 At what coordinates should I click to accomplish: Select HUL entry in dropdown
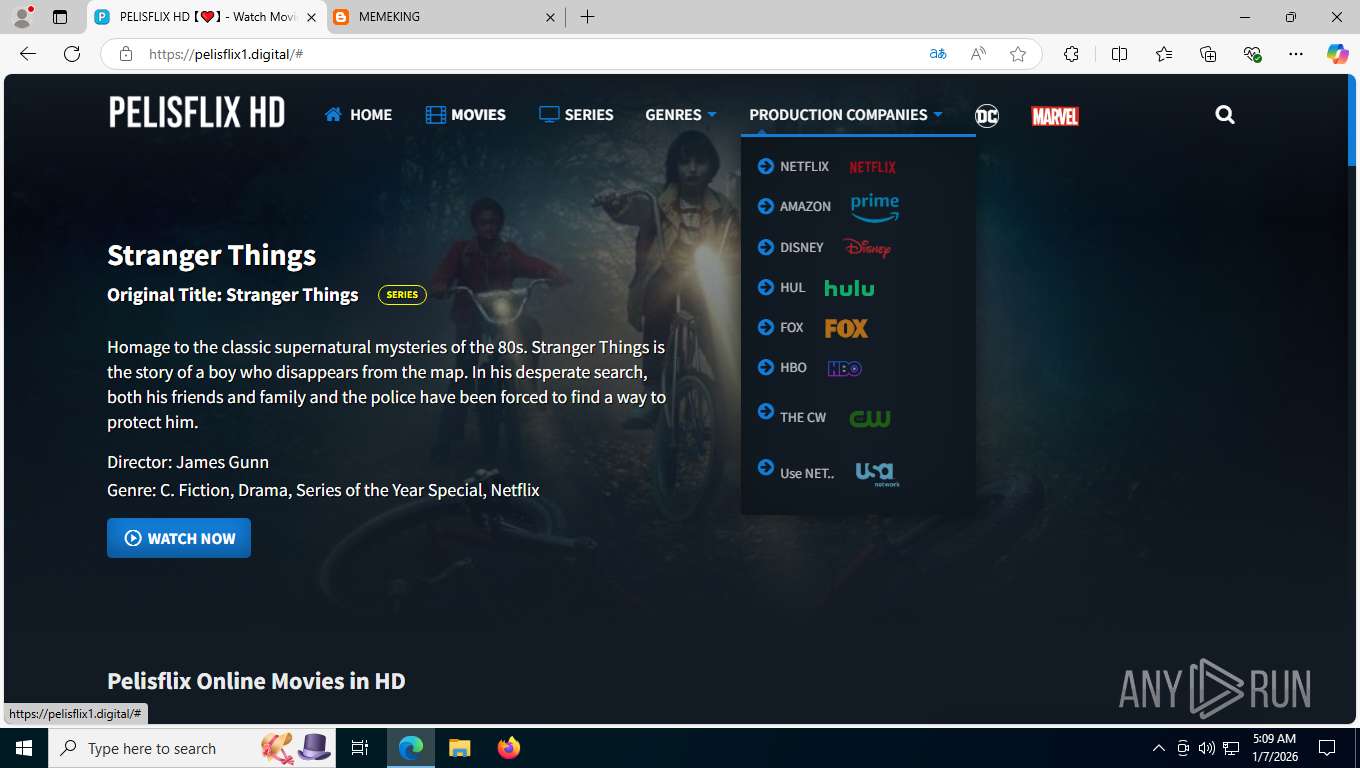click(x=792, y=287)
